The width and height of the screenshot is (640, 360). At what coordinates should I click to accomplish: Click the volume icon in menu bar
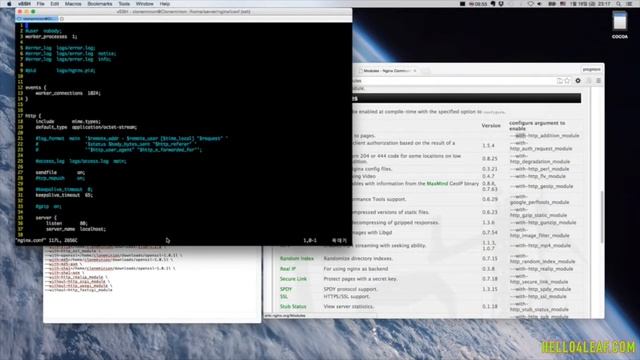pyautogui.click(x=540, y=4)
